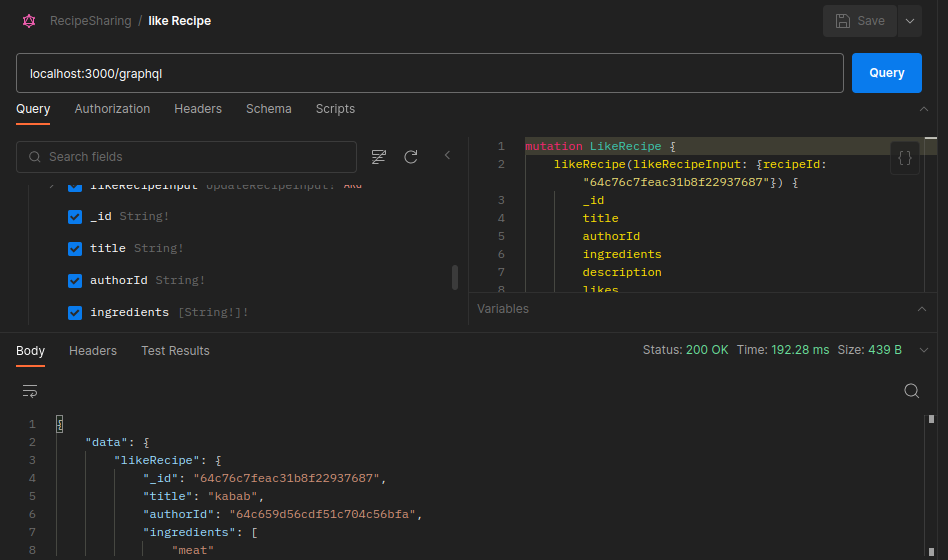Collapse the field explorer panel arrow

coord(447,155)
